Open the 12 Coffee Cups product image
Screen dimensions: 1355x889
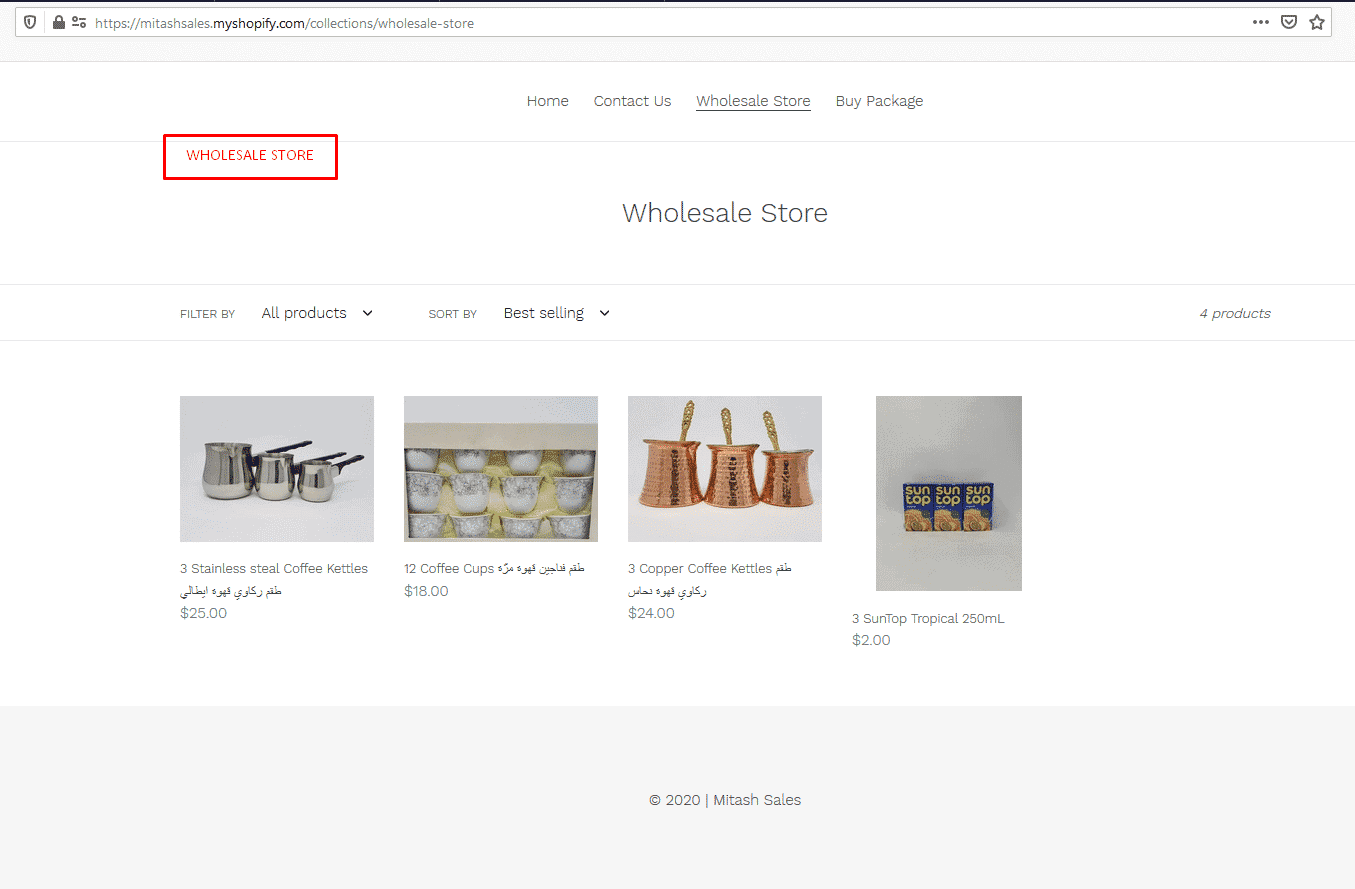[501, 469]
